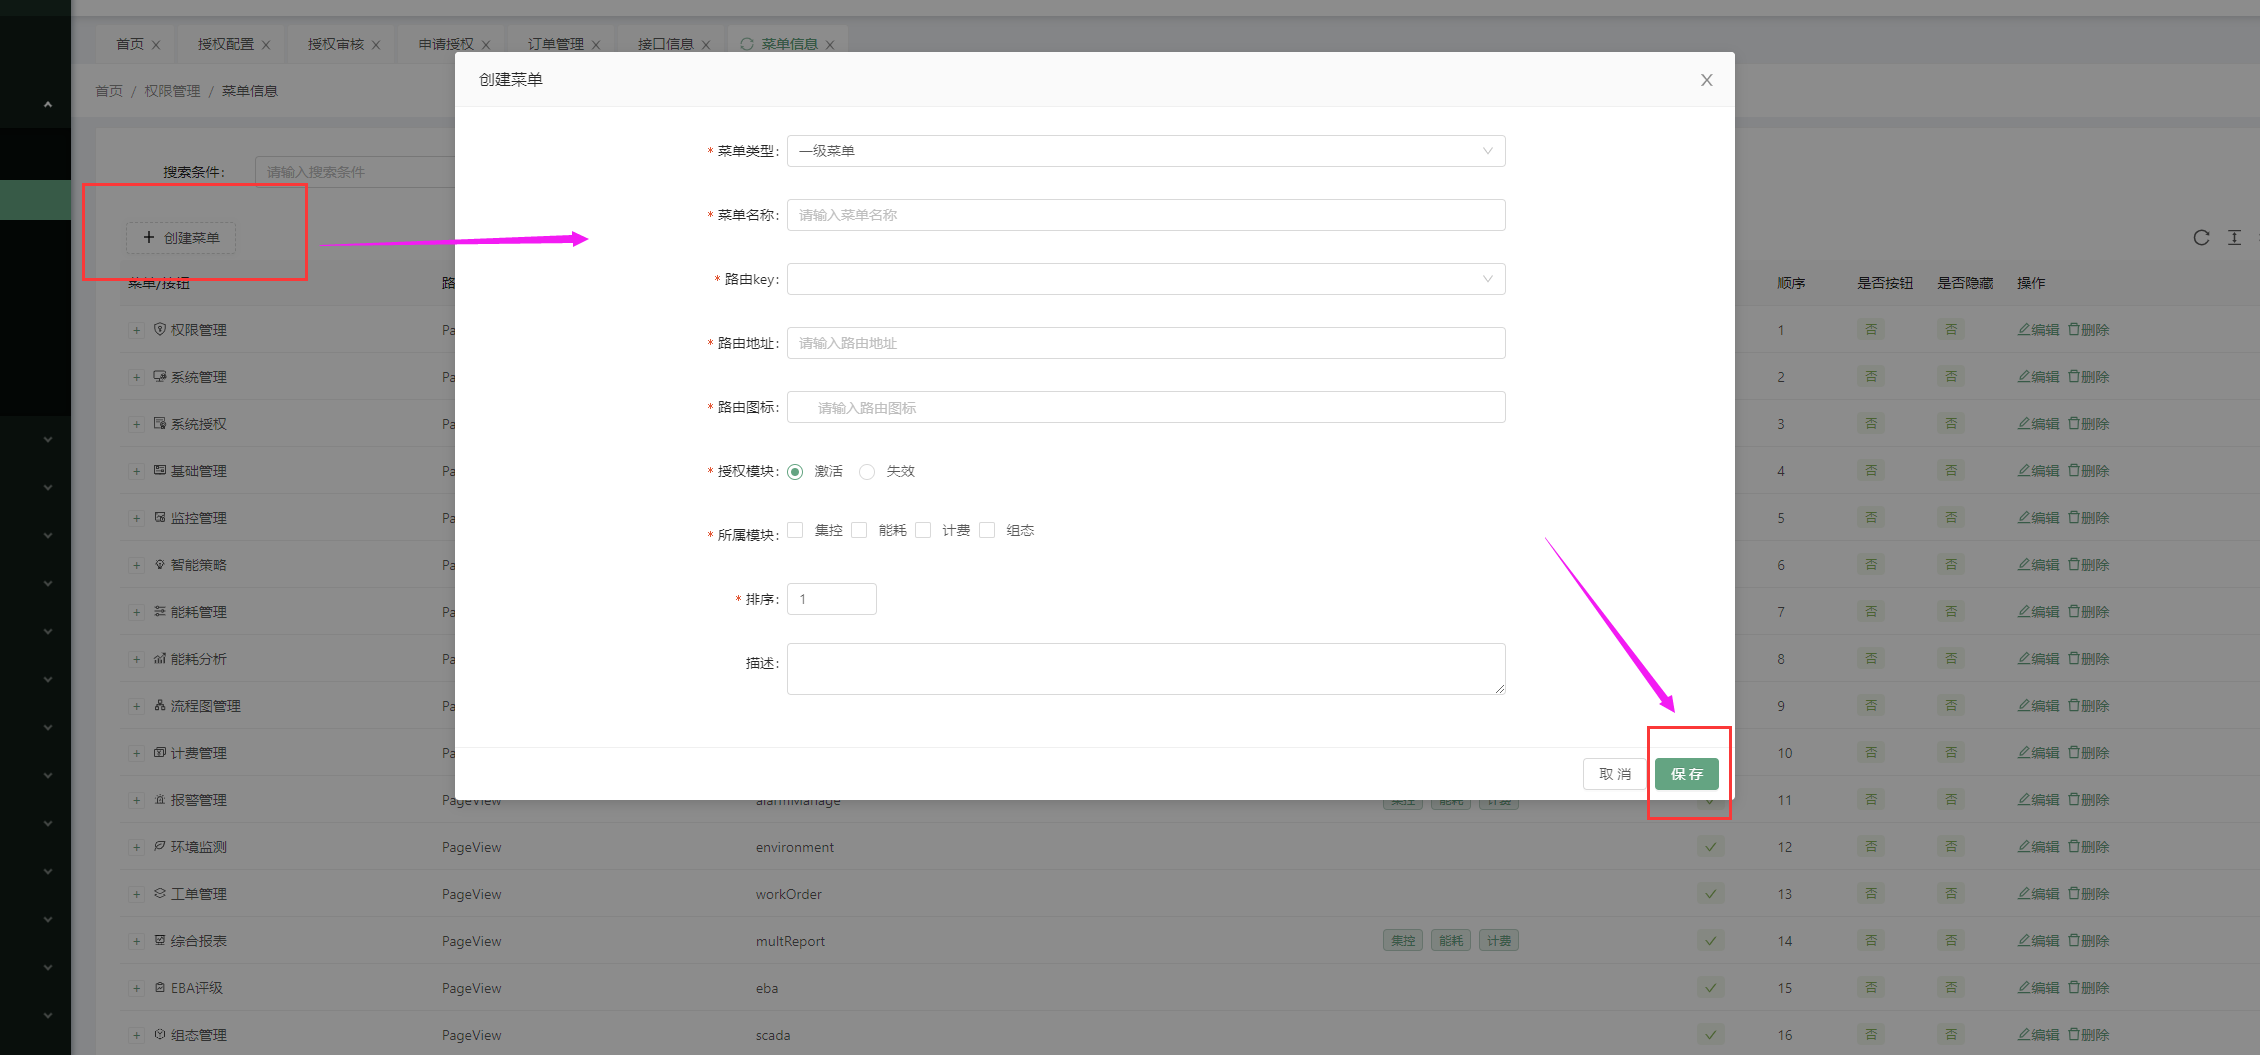Expand the 工单管理 tree row

(136, 894)
